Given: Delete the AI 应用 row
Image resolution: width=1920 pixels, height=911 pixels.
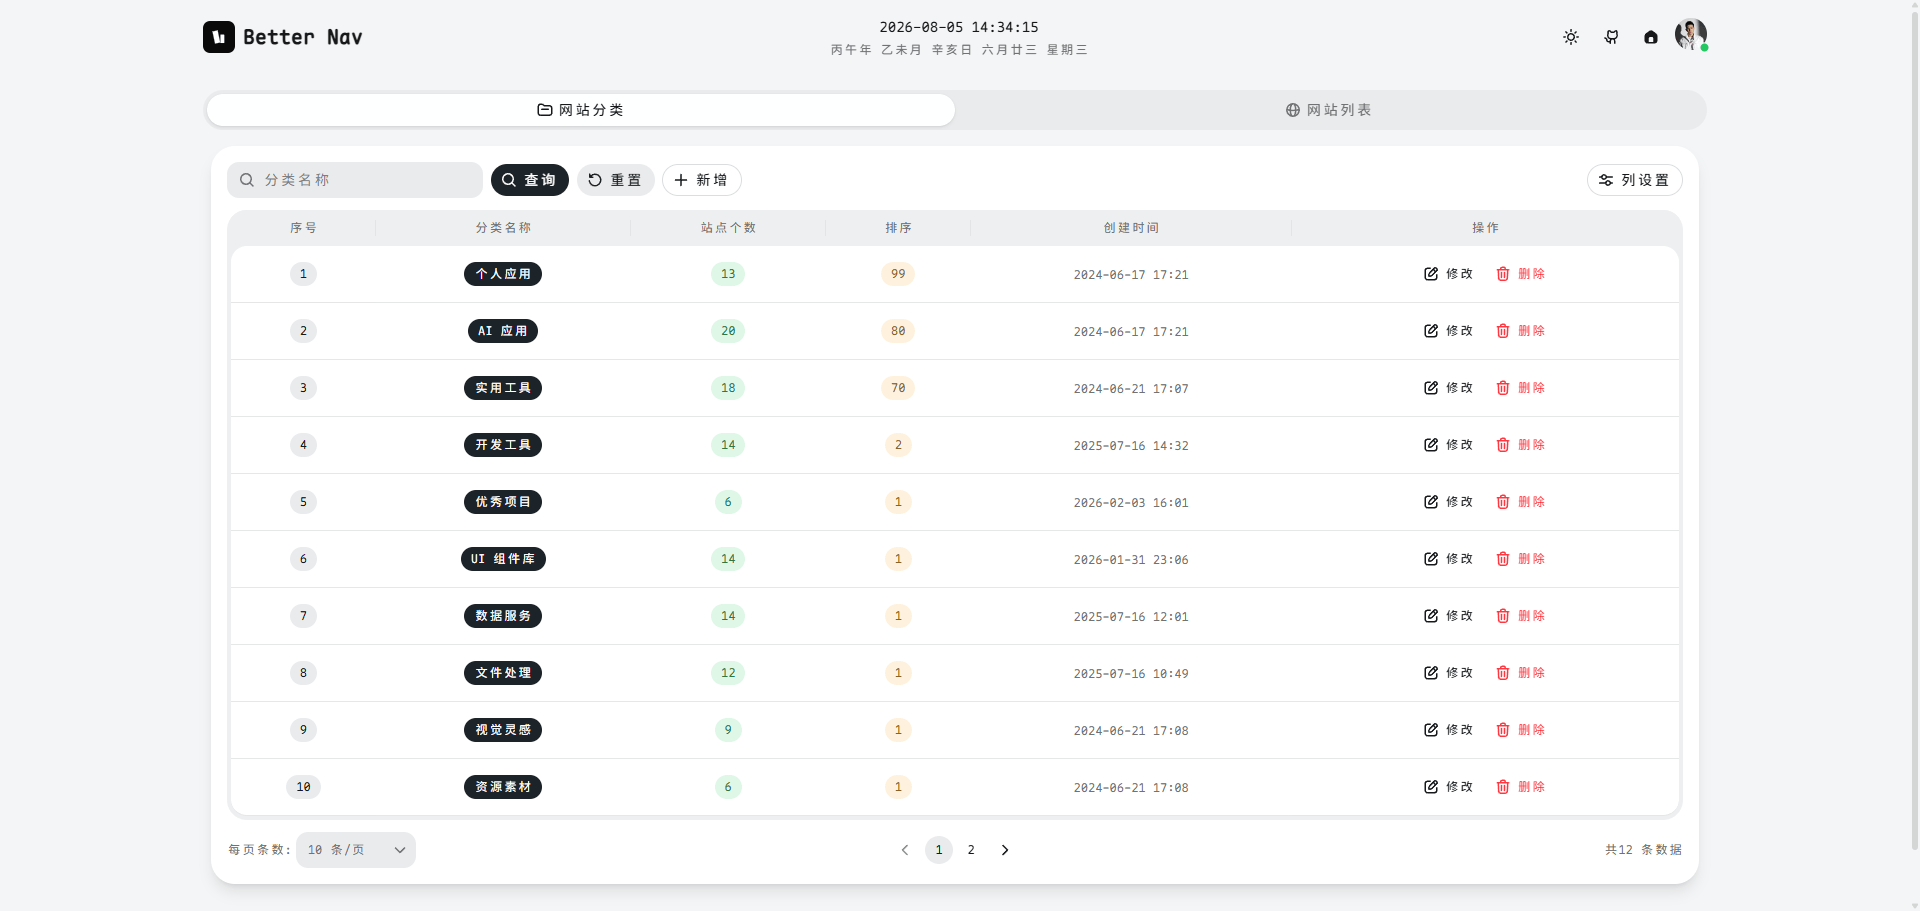Looking at the screenshot, I should click(x=1521, y=331).
